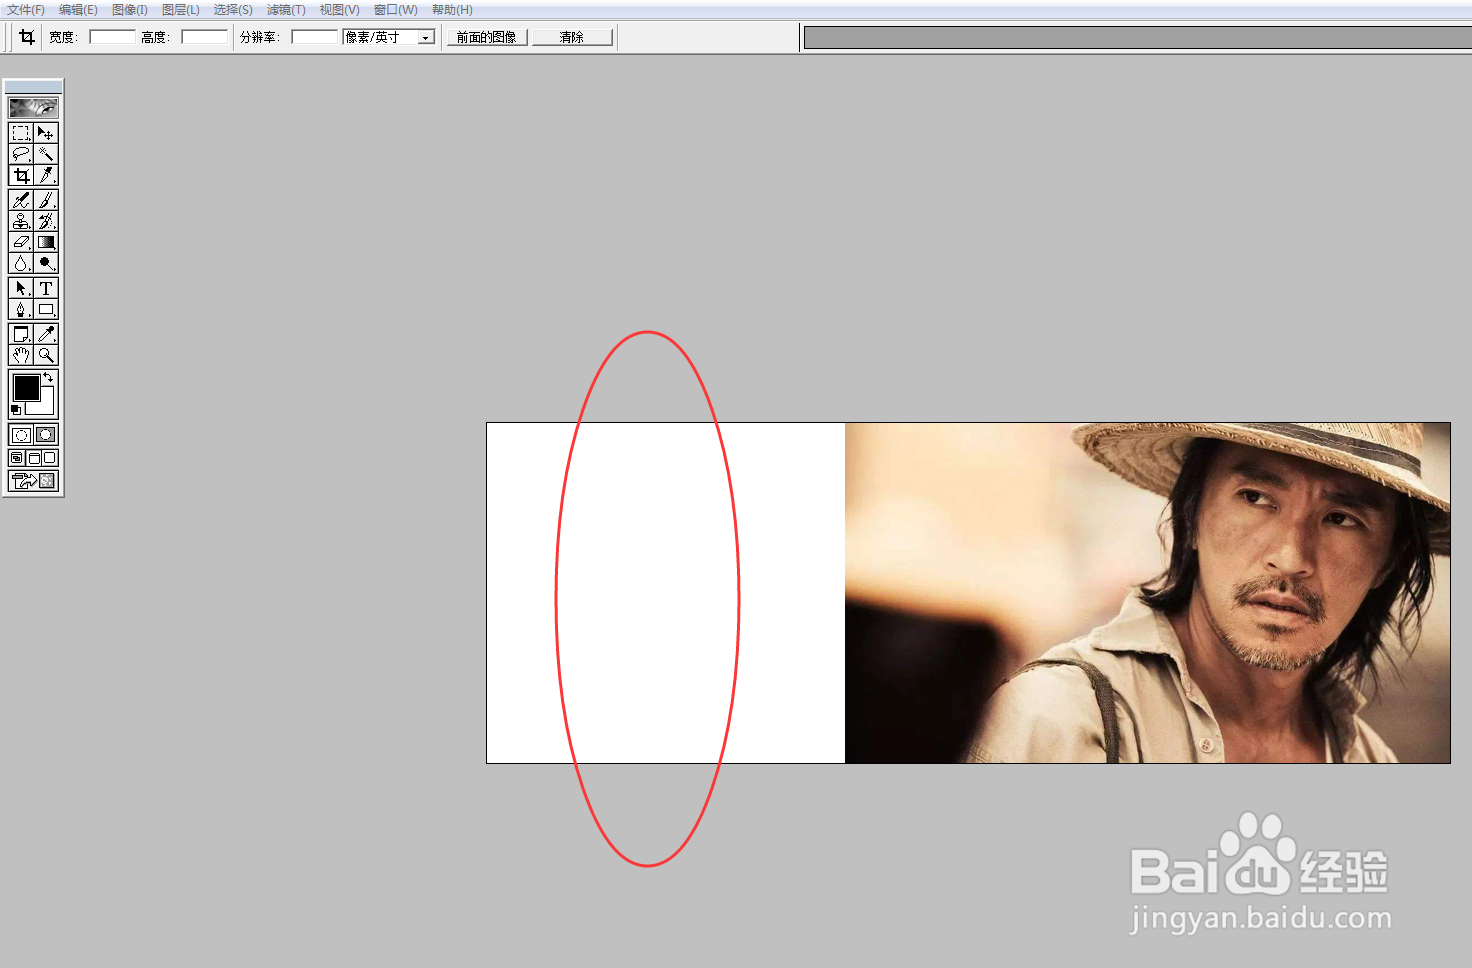Switch to Quick Mask mode
The height and width of the screenshot is (968, 1472).
coord(46,435)
